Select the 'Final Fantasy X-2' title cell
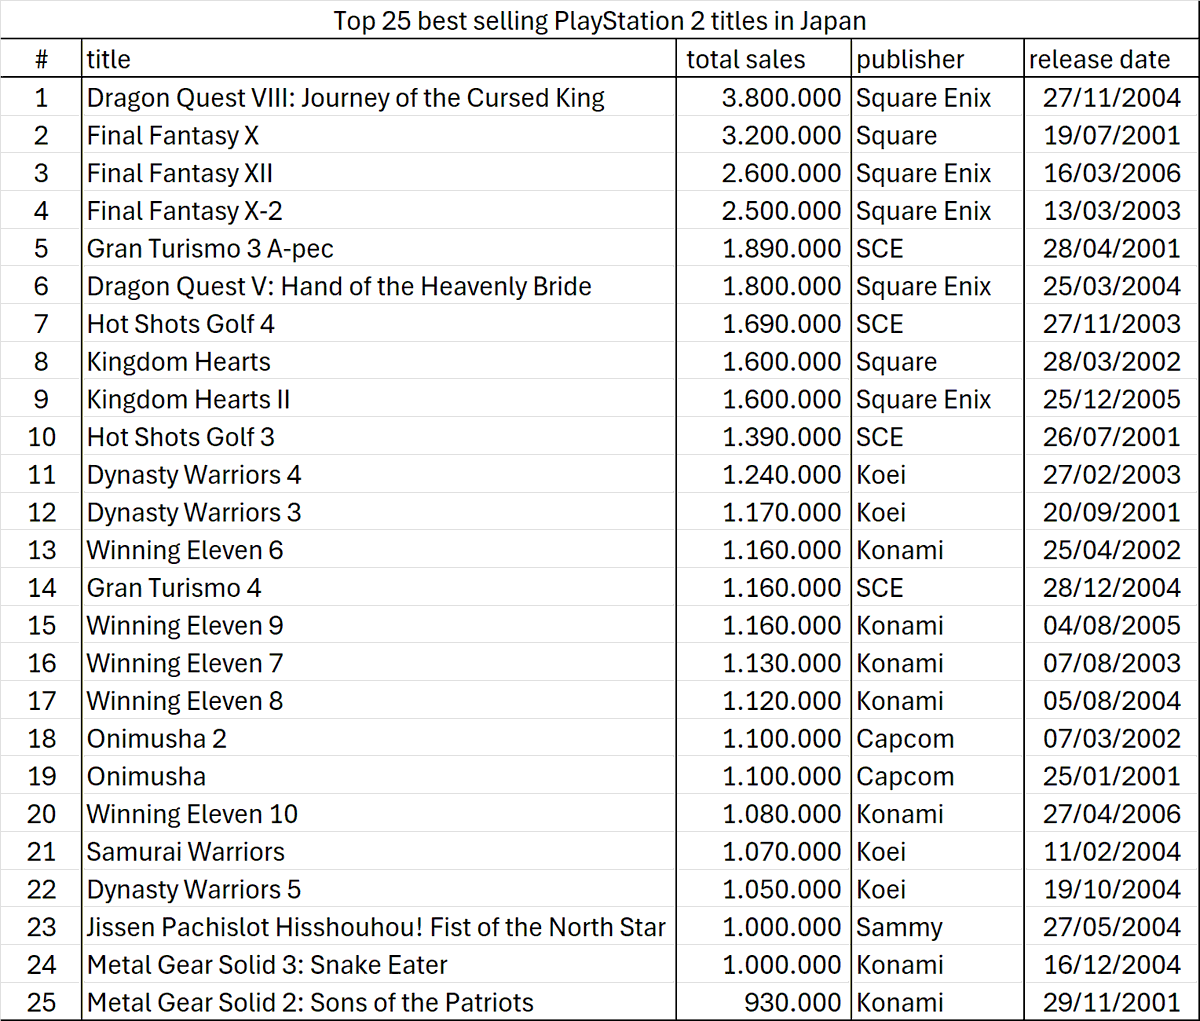 (x=379, y=211)
